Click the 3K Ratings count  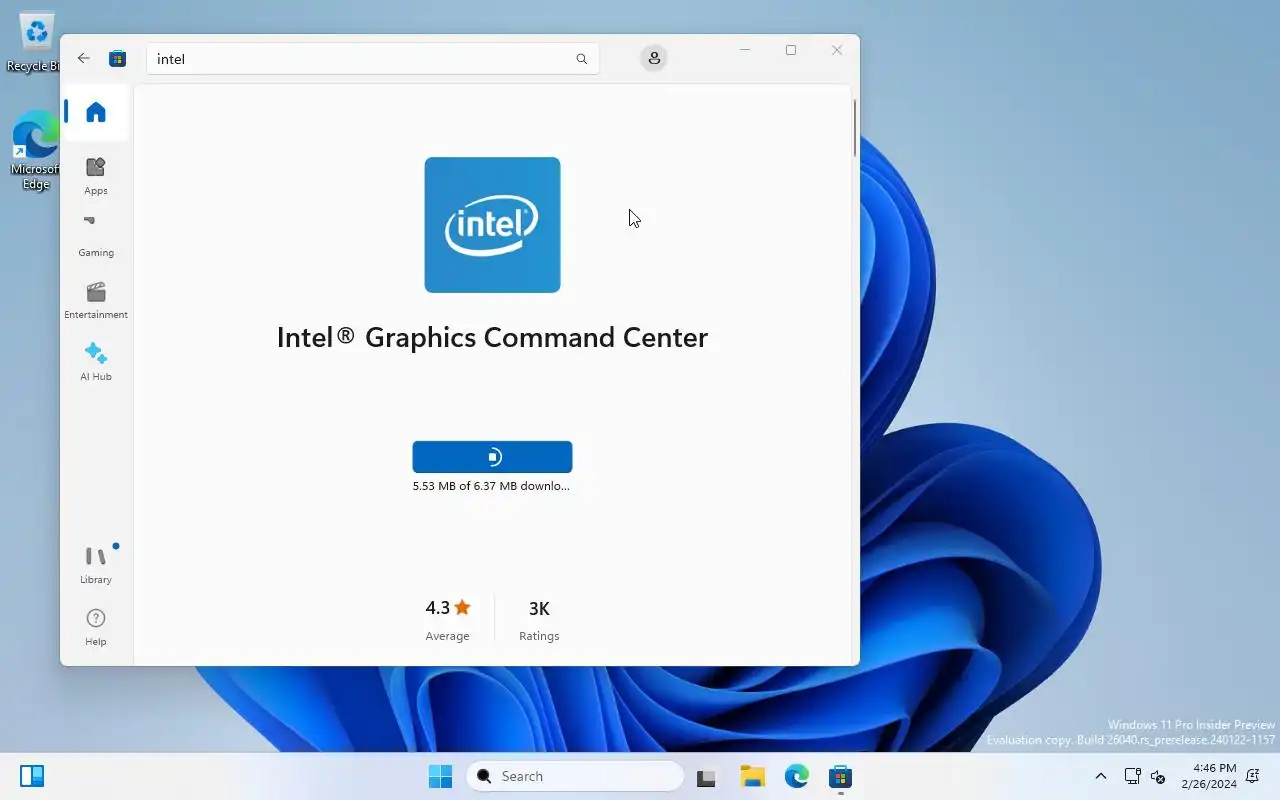(x=539, y=620)
